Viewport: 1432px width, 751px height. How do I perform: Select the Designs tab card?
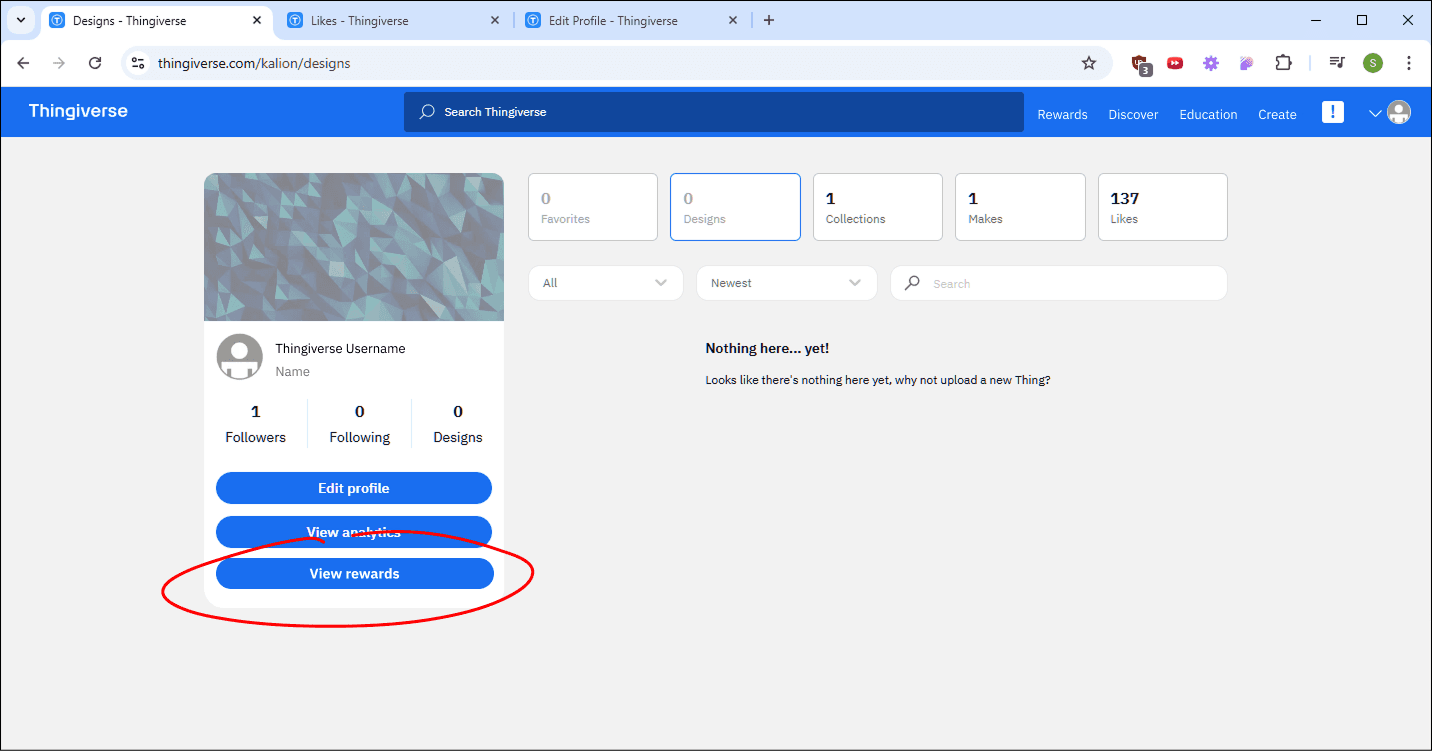point(735,207)
